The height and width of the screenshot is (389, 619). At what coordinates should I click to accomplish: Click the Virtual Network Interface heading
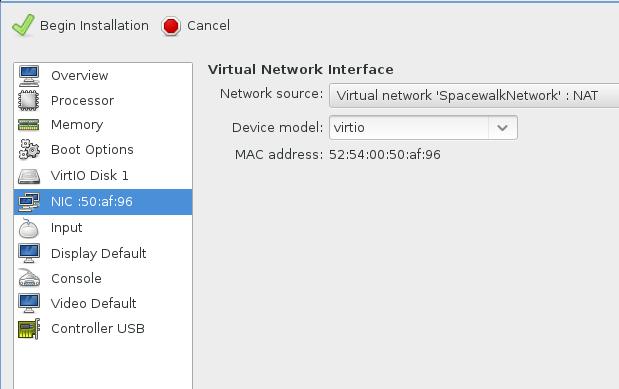(301, 70)
